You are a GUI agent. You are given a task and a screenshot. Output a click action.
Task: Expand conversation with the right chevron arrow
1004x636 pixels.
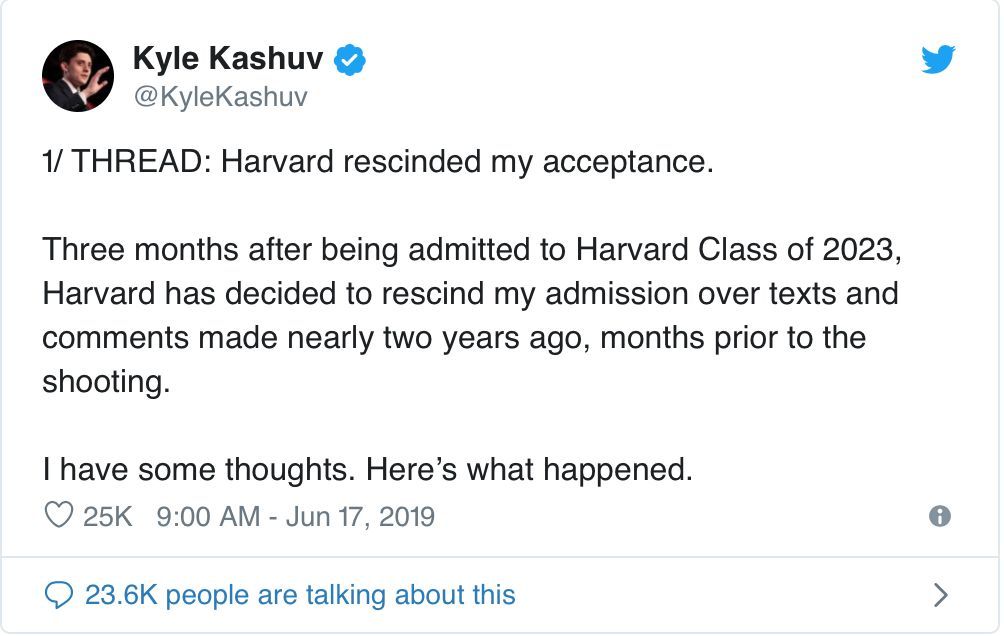tap(939, 596)
